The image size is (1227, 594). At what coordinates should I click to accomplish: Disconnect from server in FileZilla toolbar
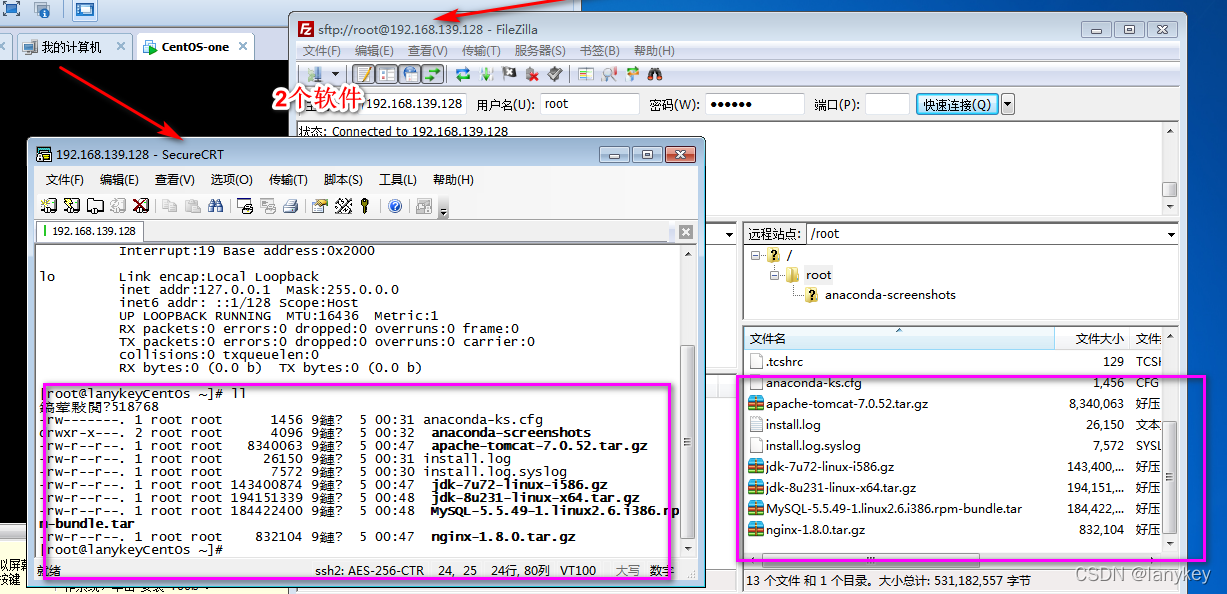pos(533,74)
